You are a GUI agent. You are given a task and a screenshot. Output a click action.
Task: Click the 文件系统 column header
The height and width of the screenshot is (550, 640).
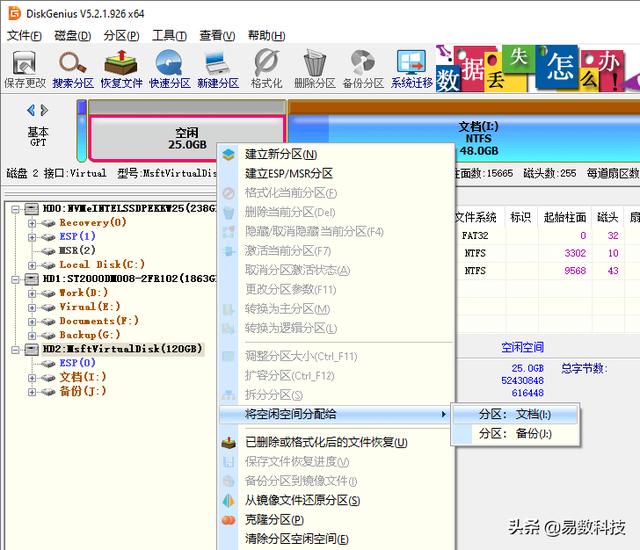tap(476, 217)
